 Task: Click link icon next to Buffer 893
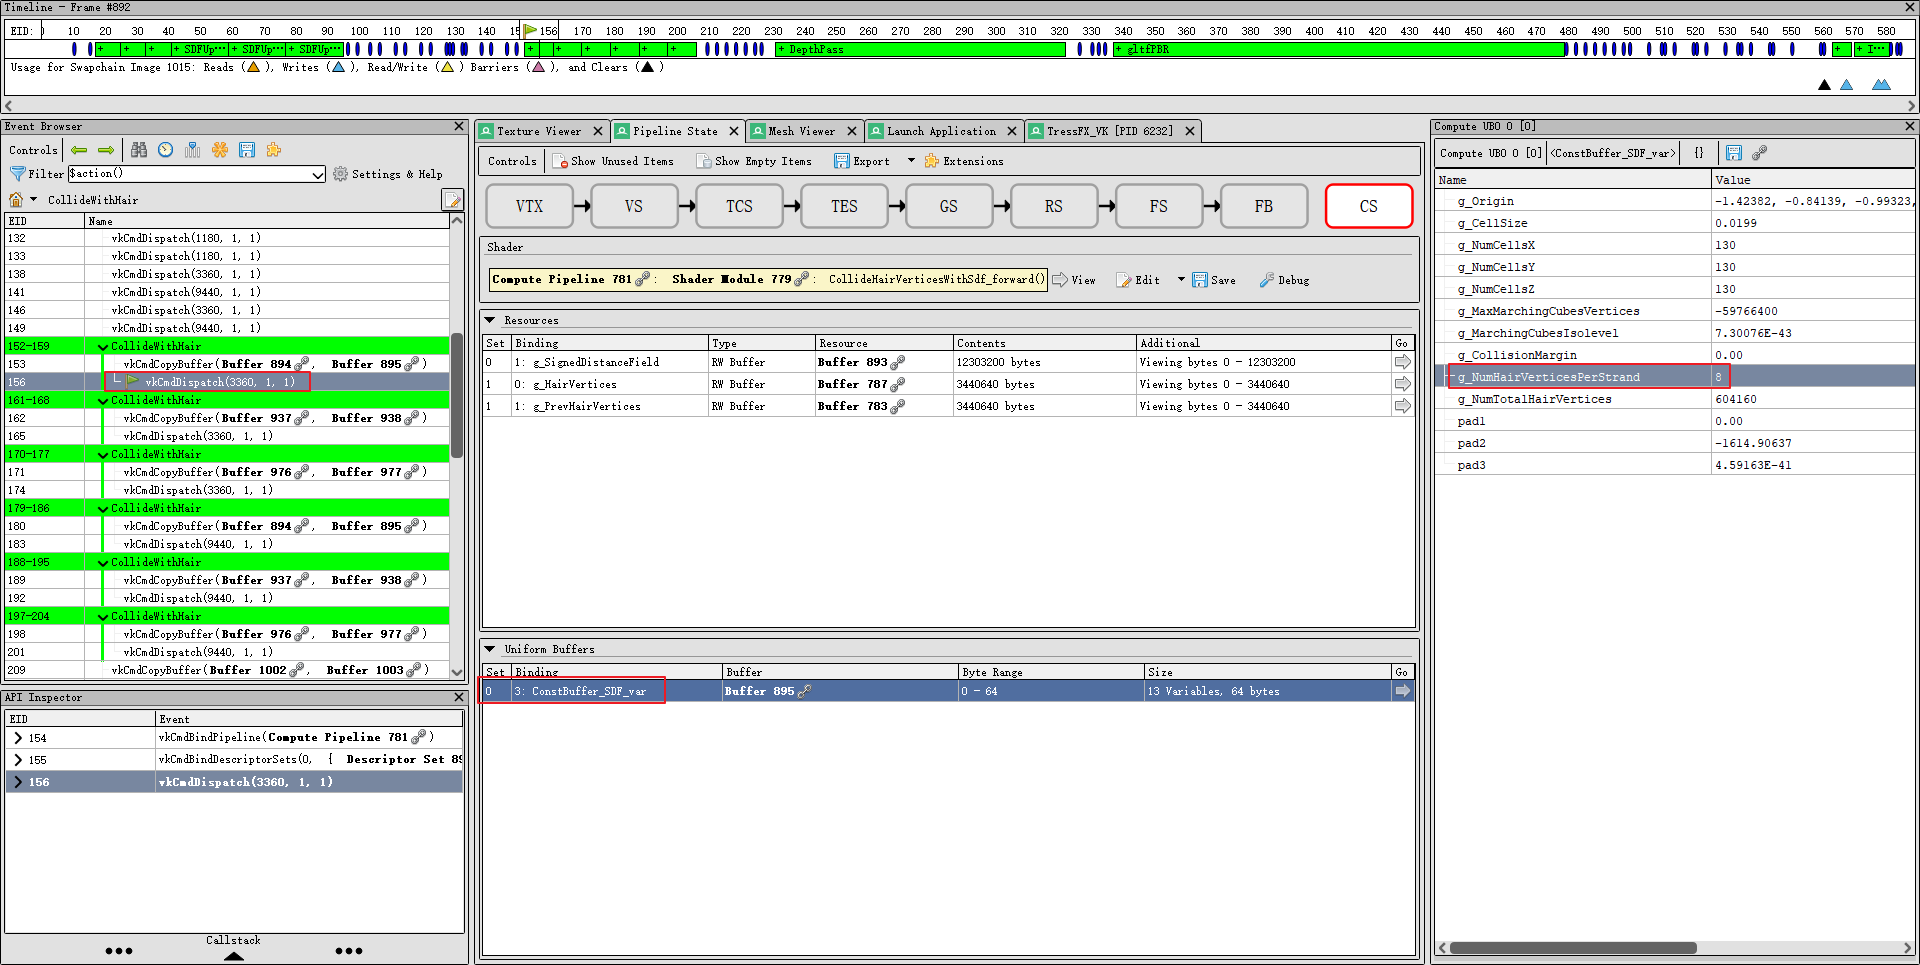tap(898, 362)
